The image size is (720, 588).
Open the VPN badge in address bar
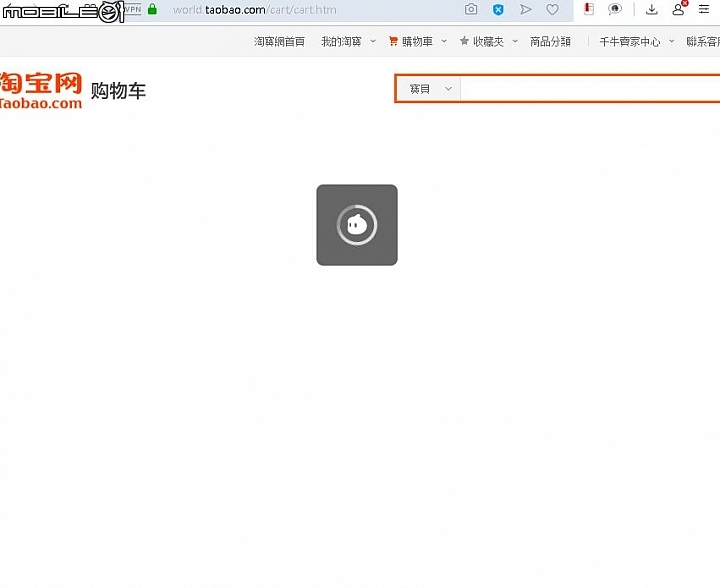pos(133,9)
